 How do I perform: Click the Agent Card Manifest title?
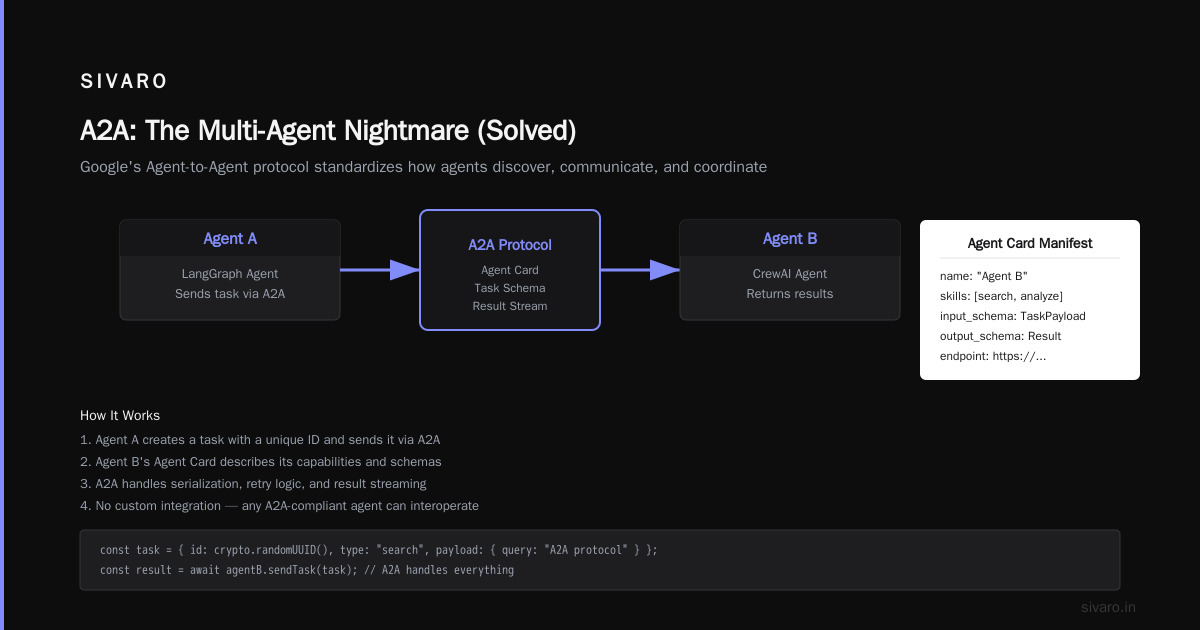point(1030,243)
